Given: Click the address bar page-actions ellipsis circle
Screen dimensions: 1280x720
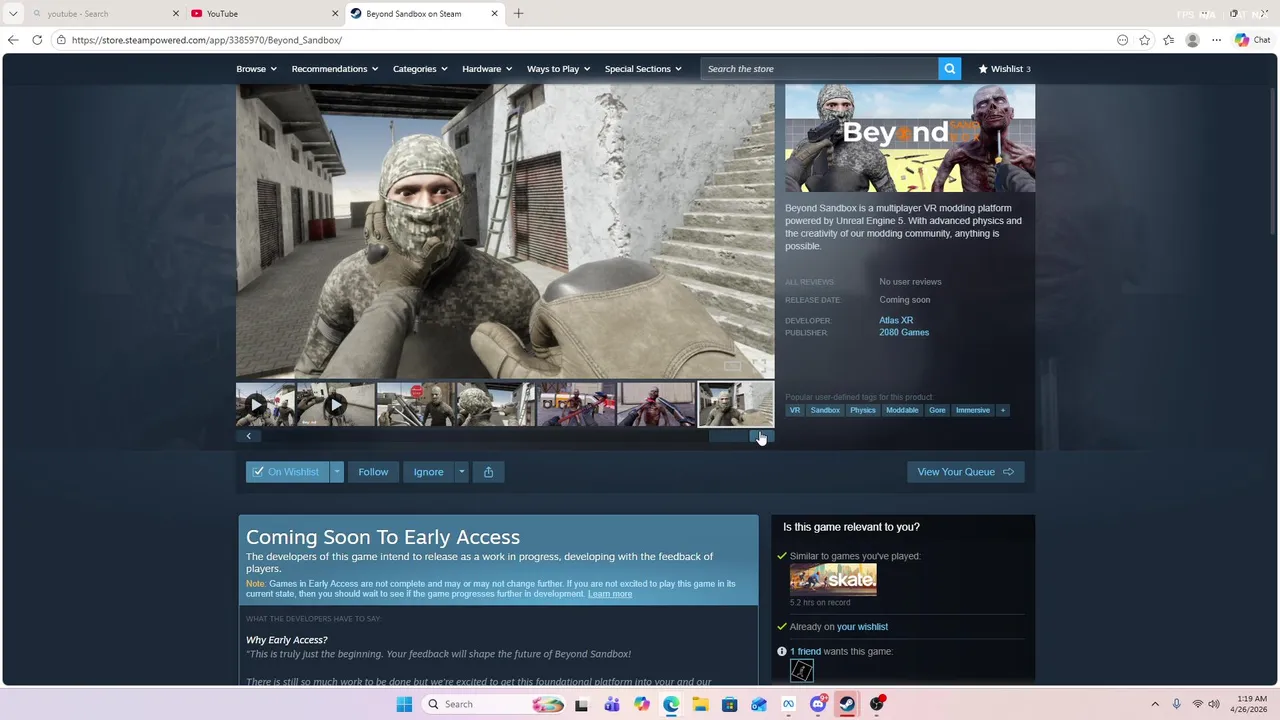Looking at the screenshot, I should (x=1122, y=40).
